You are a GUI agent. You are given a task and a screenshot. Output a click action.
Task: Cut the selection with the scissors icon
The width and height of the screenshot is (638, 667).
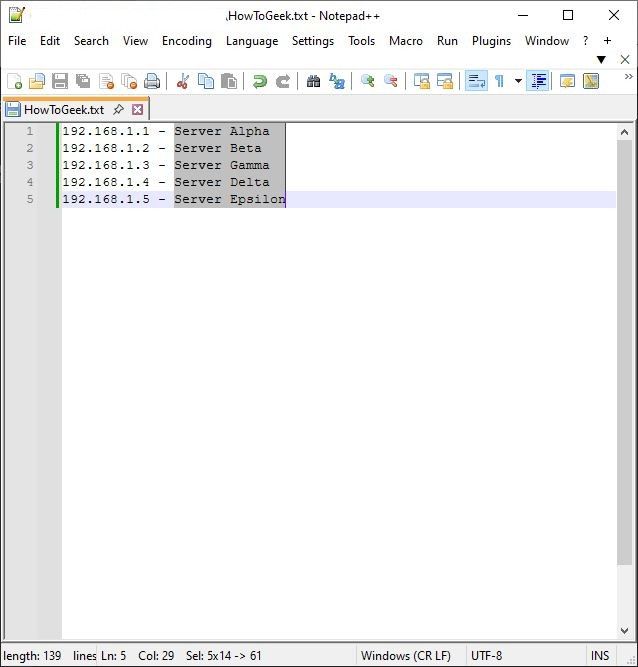[x=183, y=81]
